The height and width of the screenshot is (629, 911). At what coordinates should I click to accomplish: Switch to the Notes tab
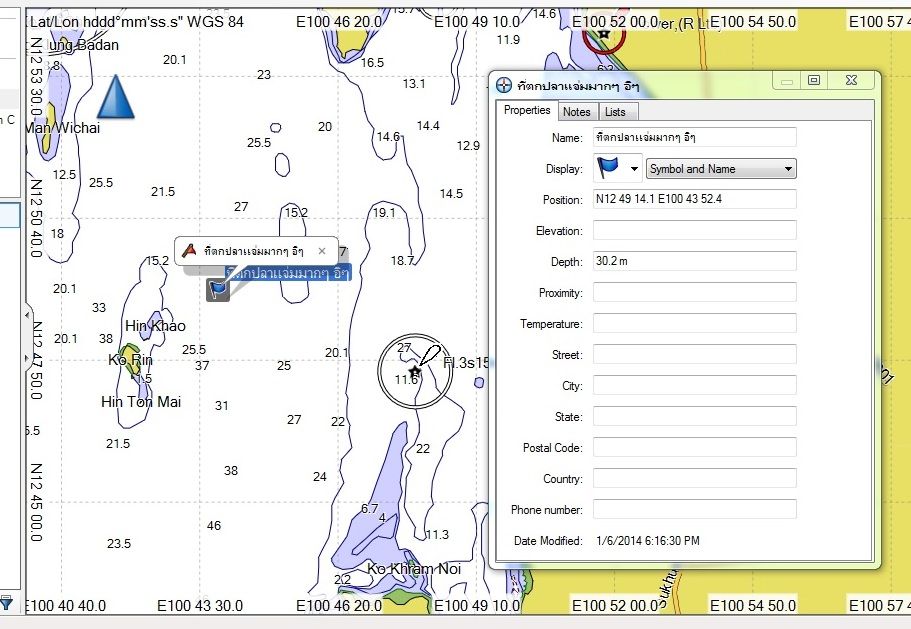[576, 112]
